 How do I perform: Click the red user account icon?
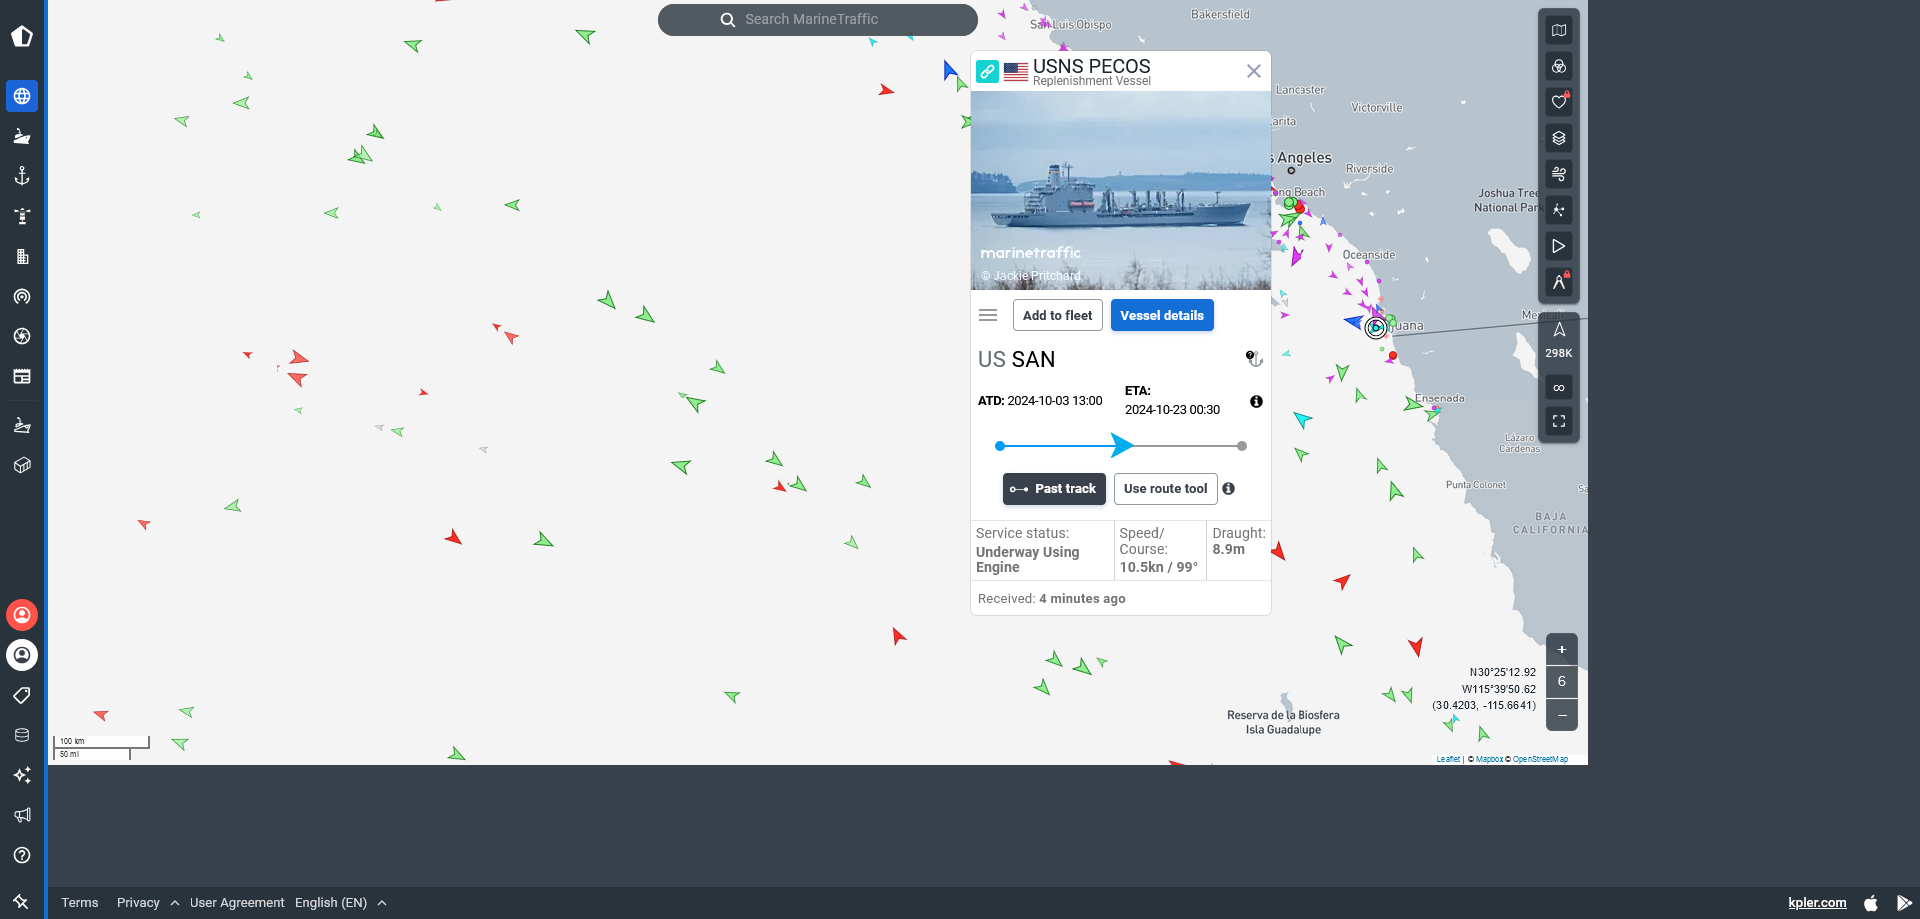tap(22, 615)
